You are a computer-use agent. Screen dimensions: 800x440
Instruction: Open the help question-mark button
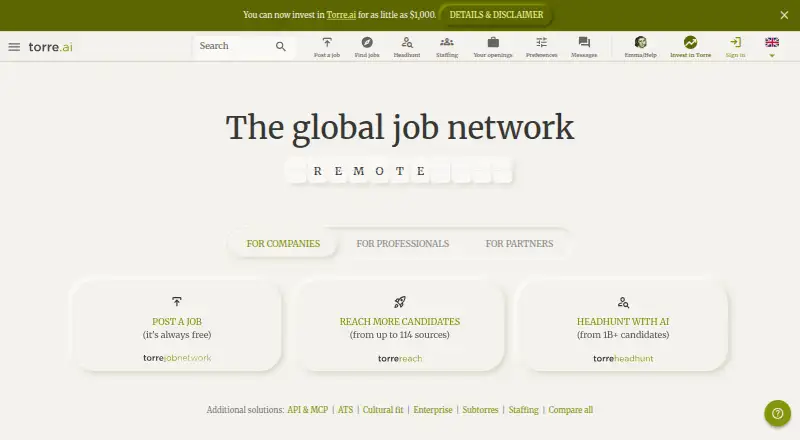(x=778, y=413)
